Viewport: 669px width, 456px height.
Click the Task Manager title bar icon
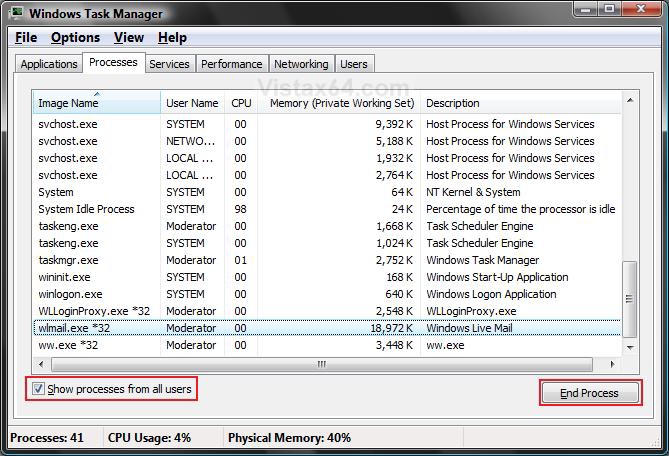(17, 12)
